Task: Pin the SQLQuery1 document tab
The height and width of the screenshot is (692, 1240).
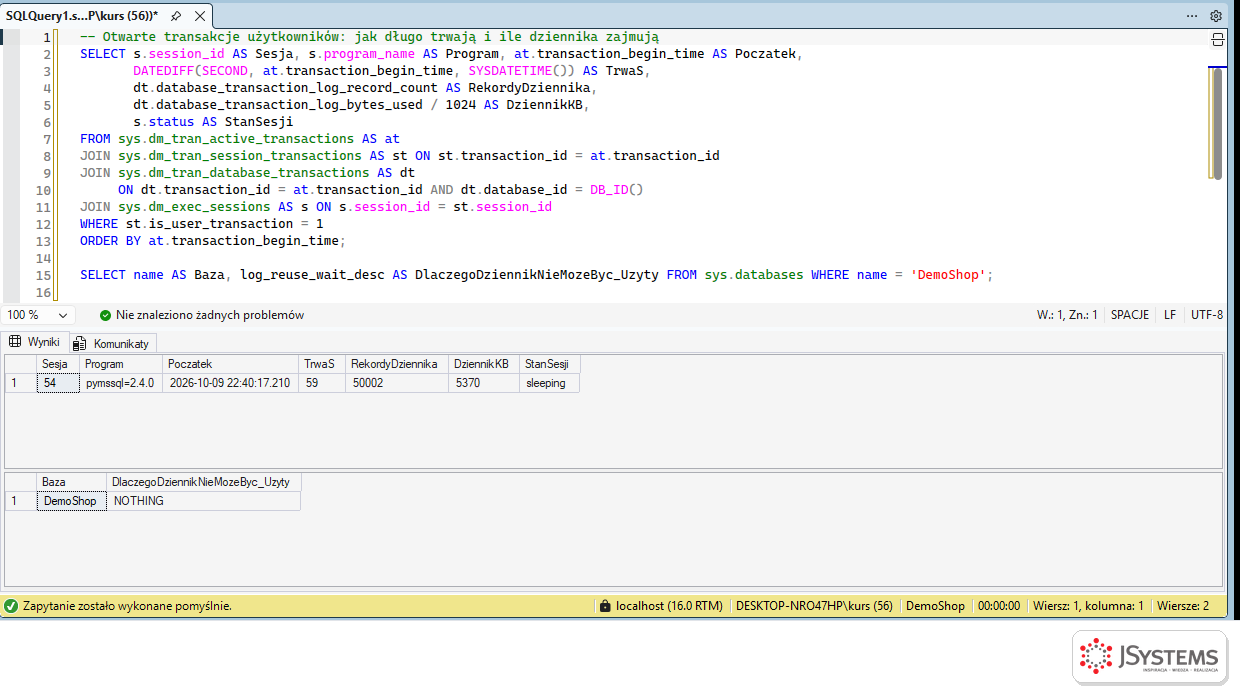Action: point(176,16)
